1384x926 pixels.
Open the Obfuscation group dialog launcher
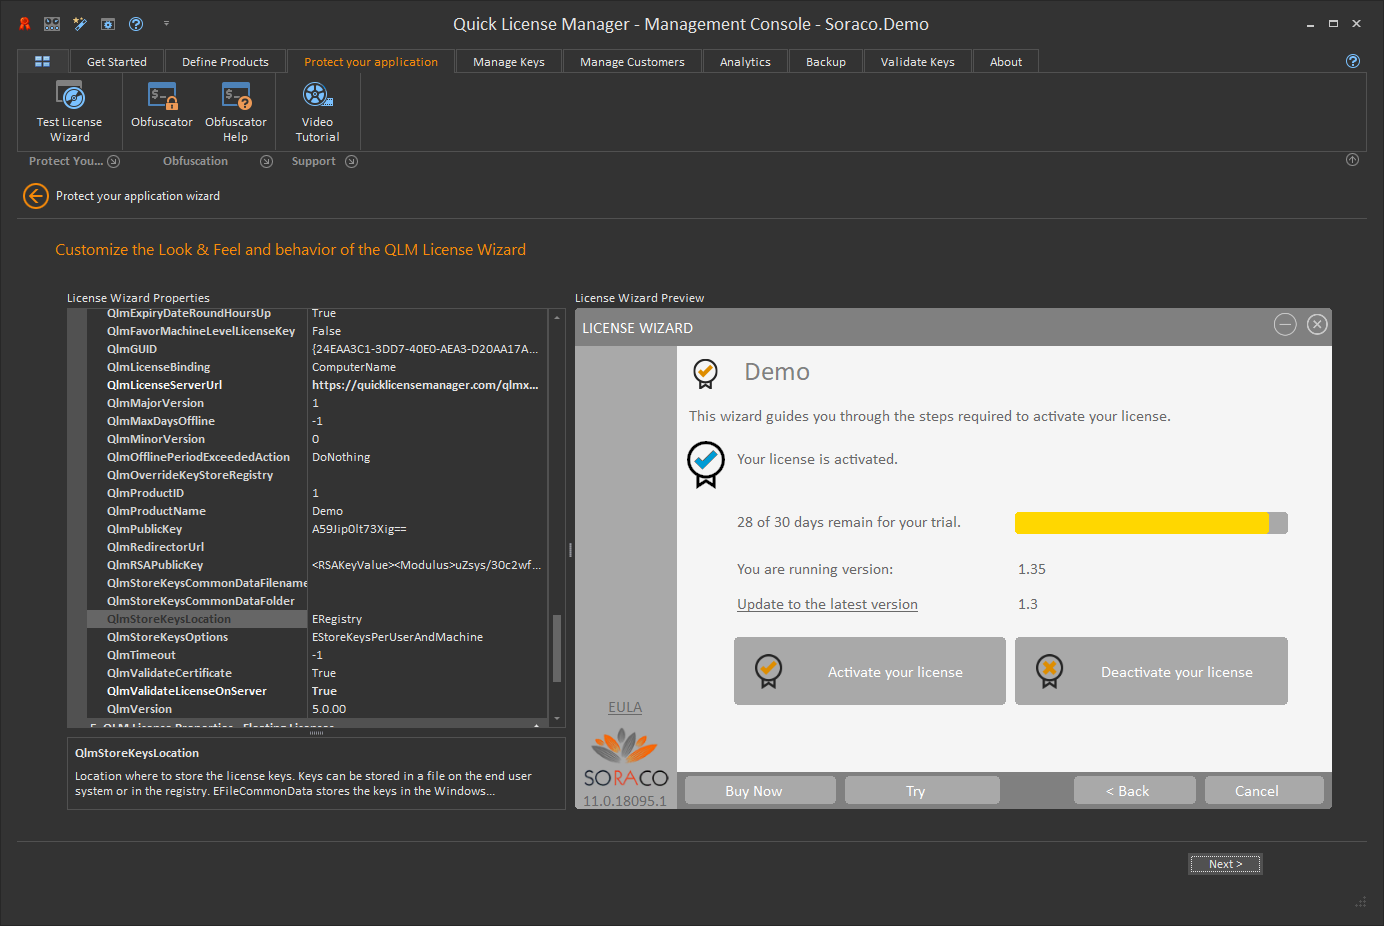[x=266, y=161]
